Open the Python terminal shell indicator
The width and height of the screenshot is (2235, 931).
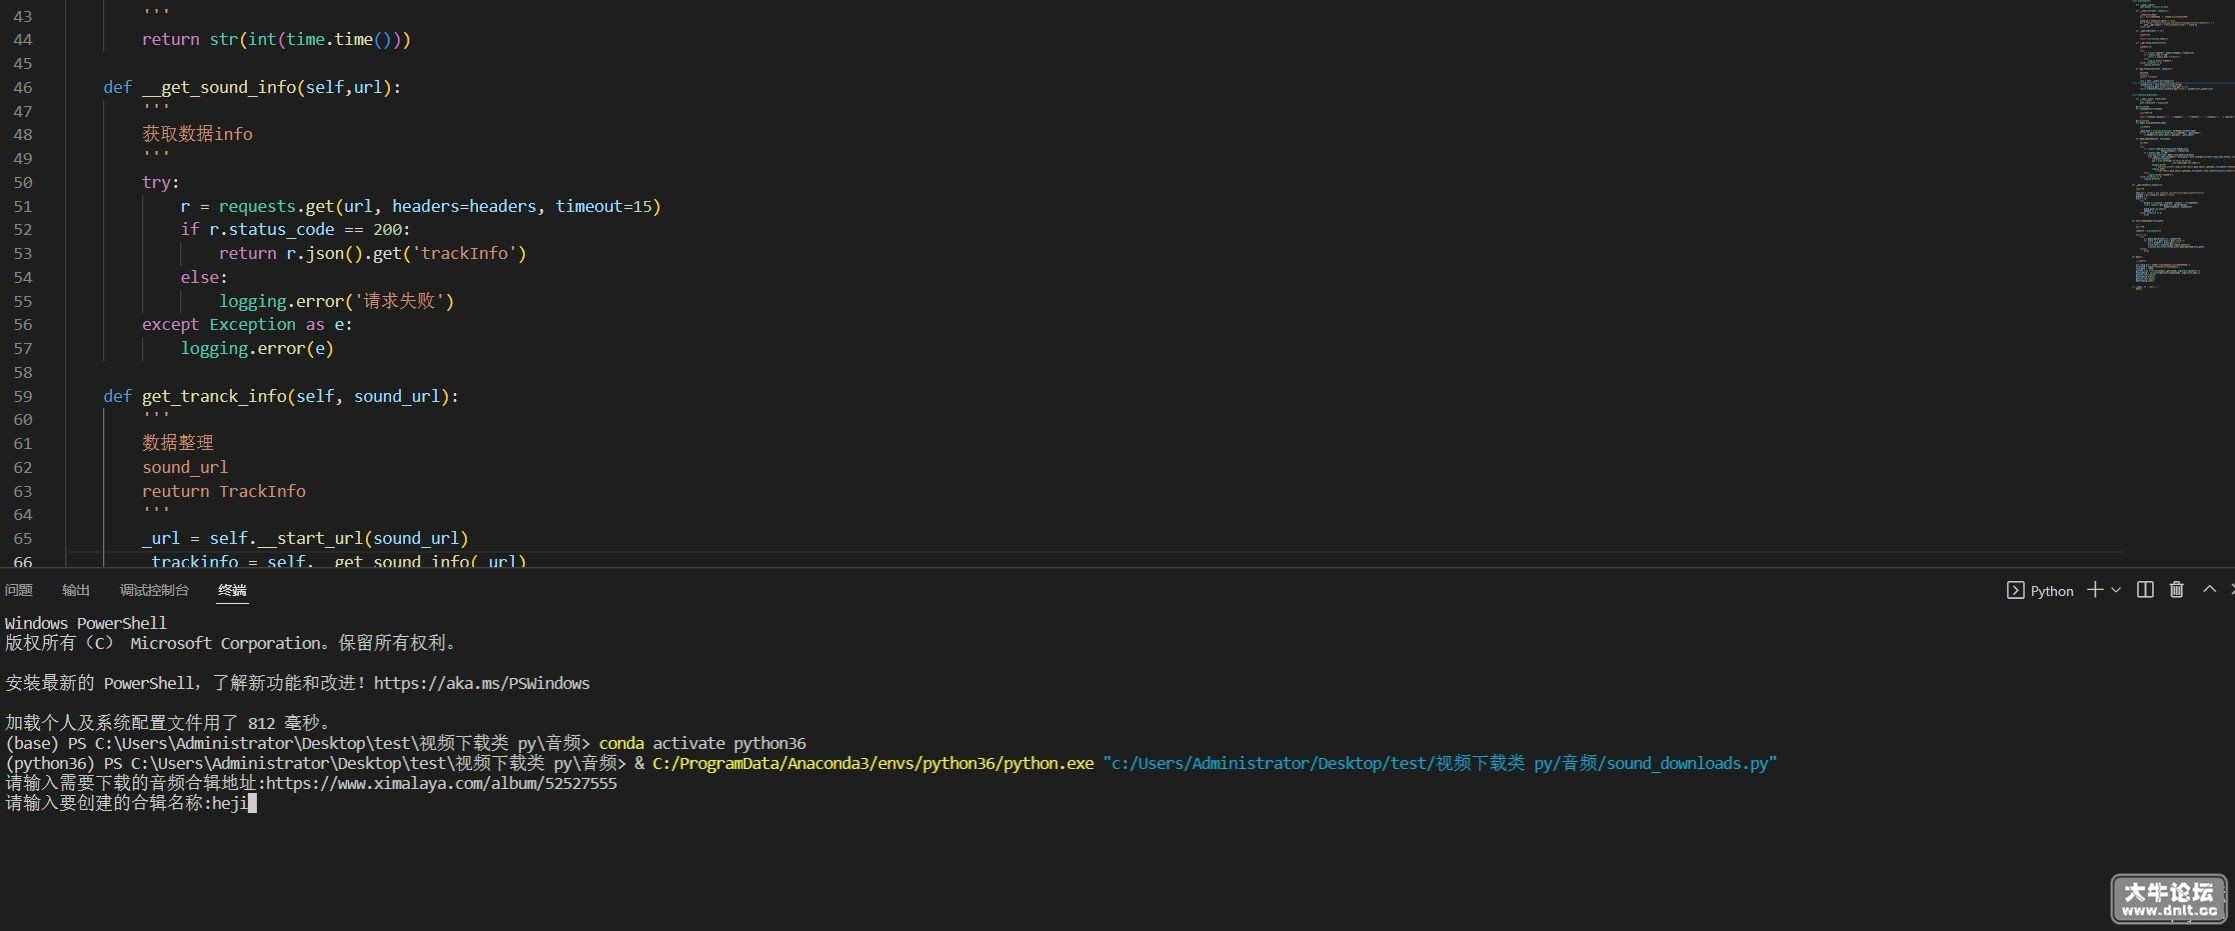(2040, 591)
